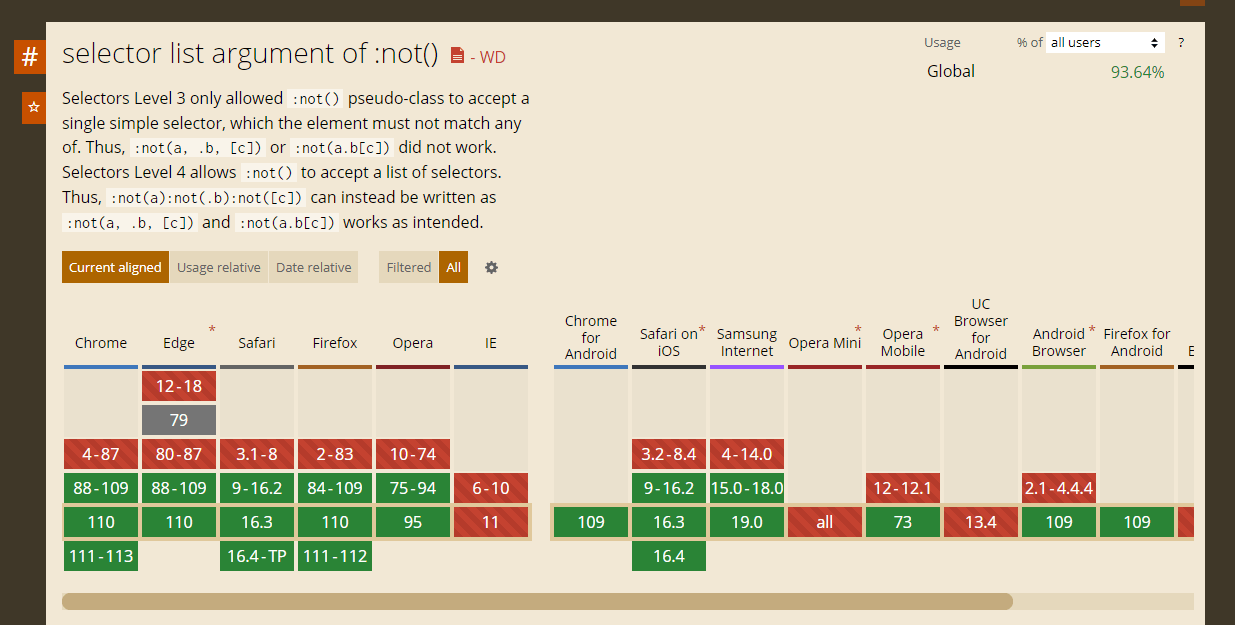Select the gray Edge 79 cell
Screen dimensions: 1235x625
pyautogui.click(x=179, y=420)
